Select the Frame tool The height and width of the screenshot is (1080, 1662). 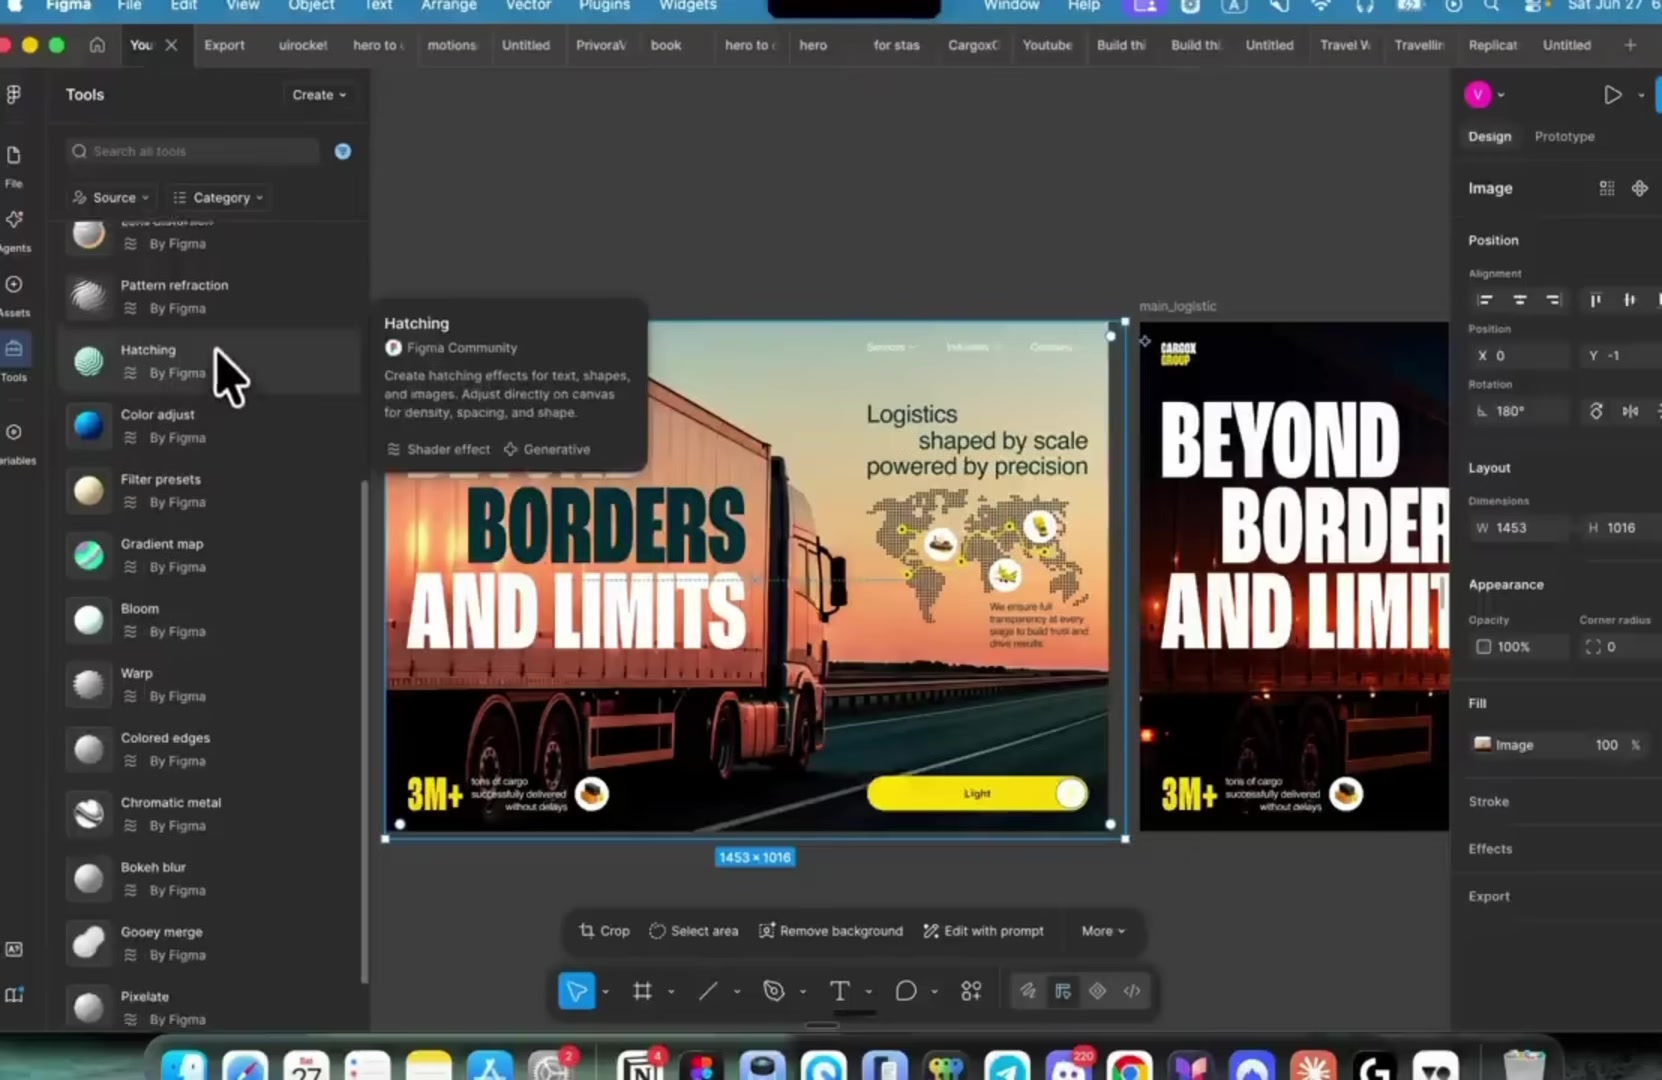click(642, 991)
